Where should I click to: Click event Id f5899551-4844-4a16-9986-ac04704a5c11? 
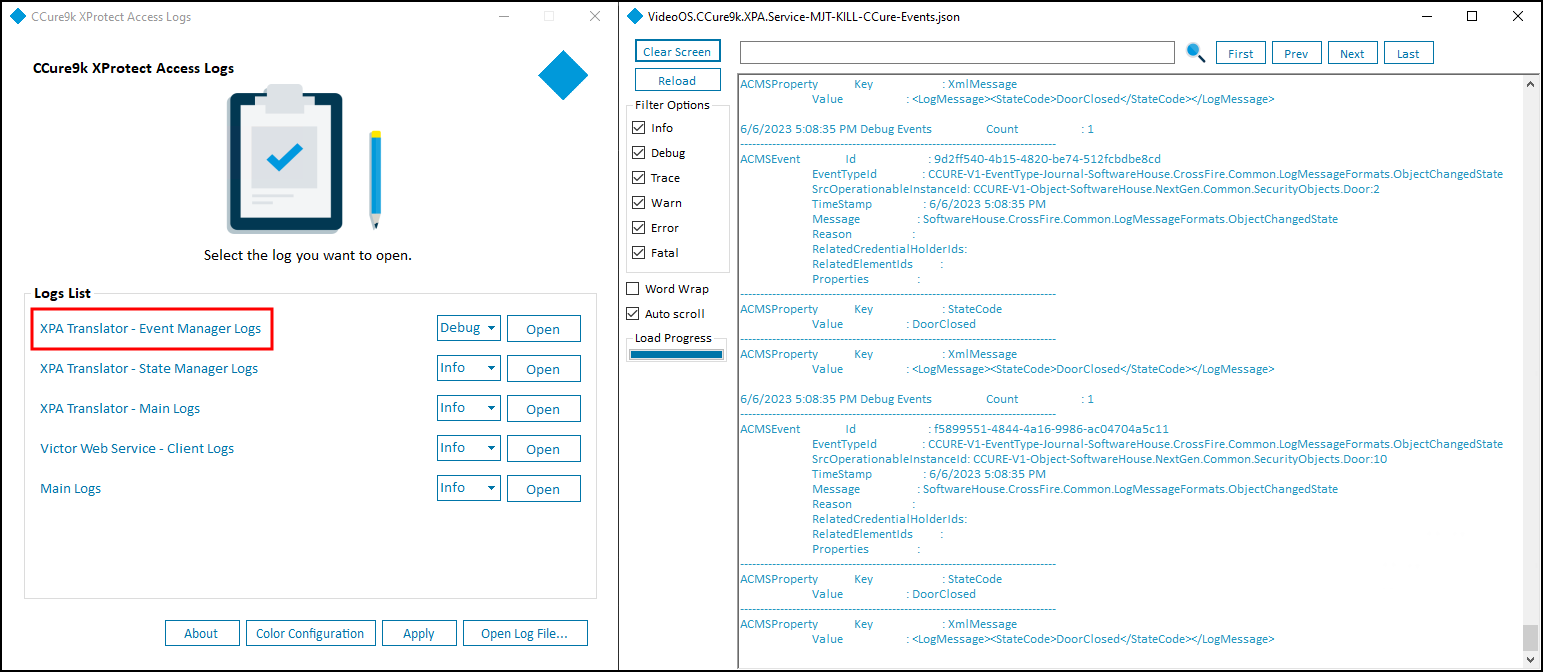(1050, 429)
